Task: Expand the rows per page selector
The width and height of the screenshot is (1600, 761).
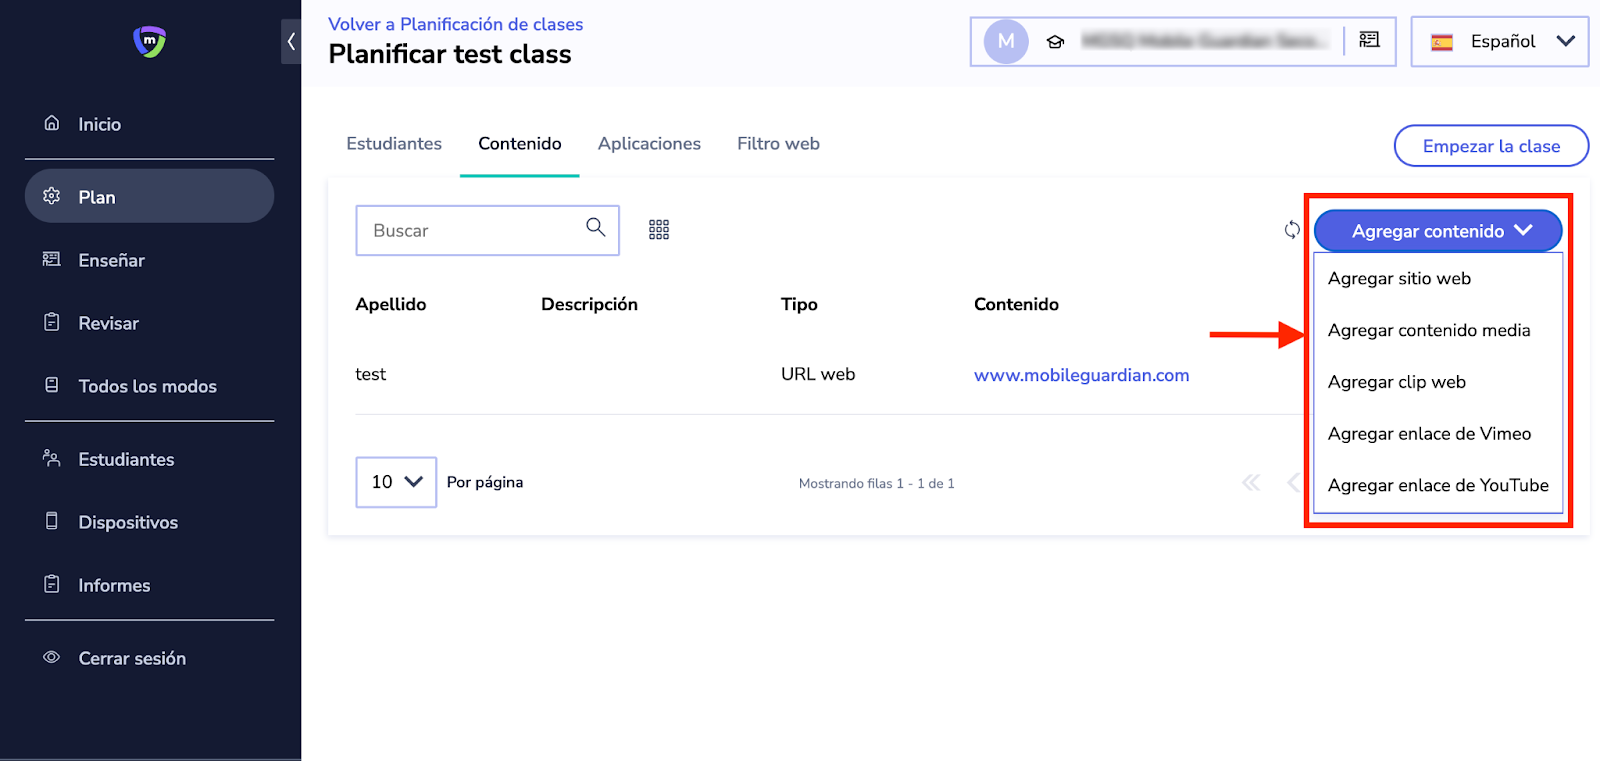Action: tap(396, 482)
